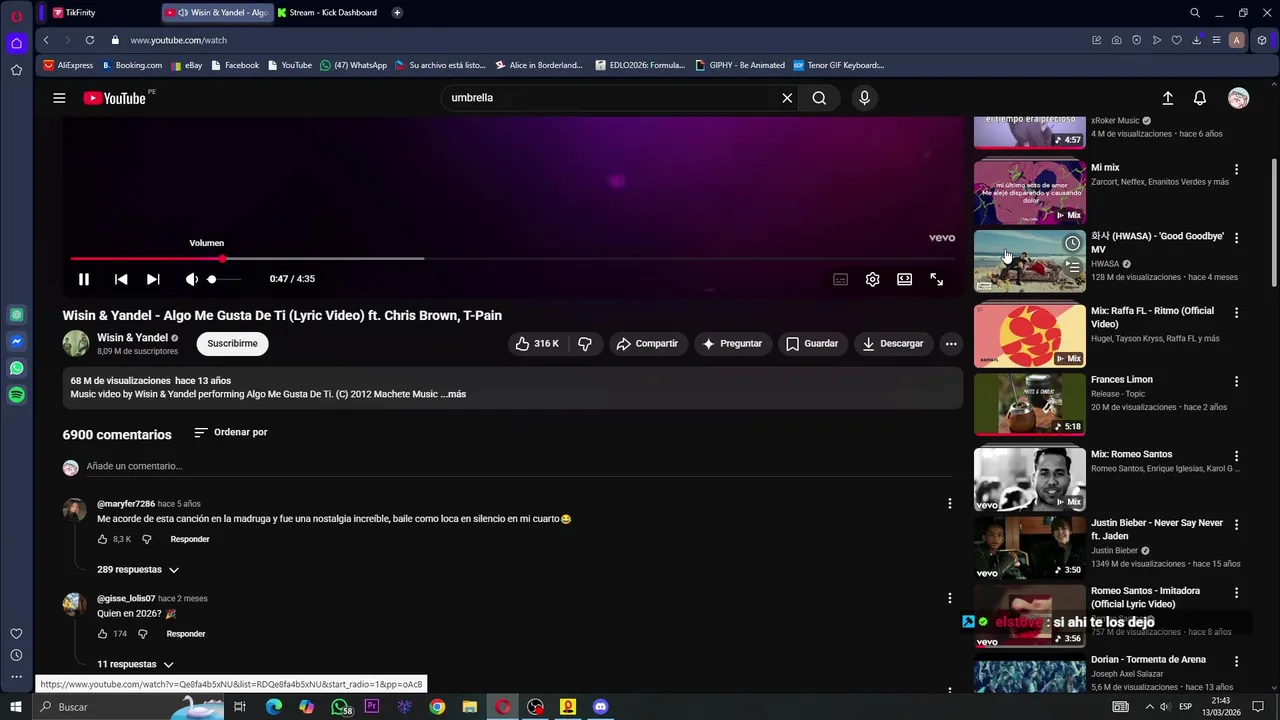Like the video with 316 K
This screenshot has height=720, width=1280.
tap(537, 344)
